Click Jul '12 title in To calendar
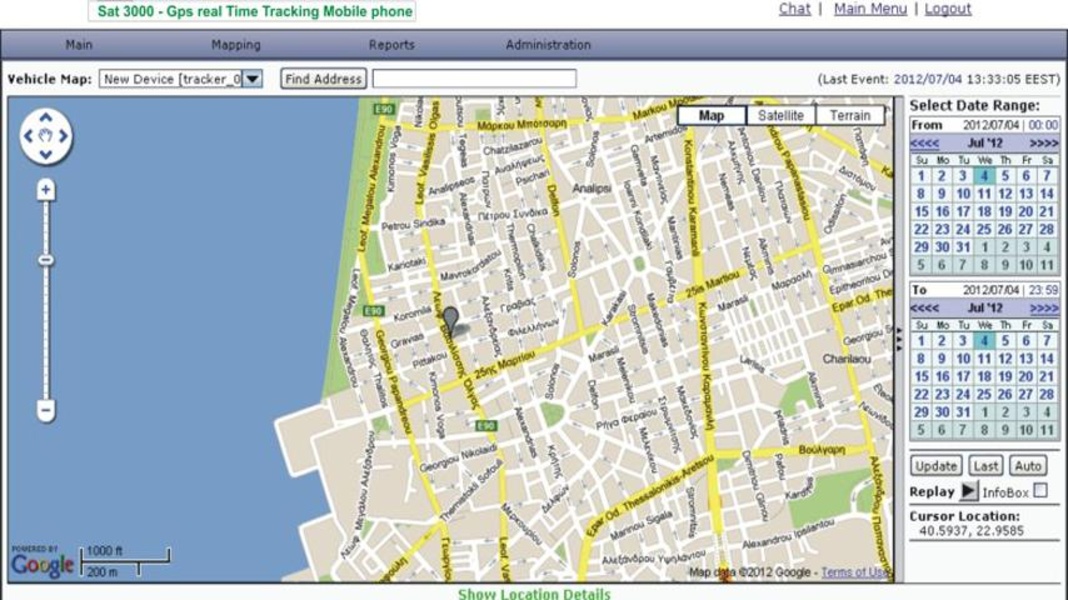1068x600 pixels. (985, 309)
